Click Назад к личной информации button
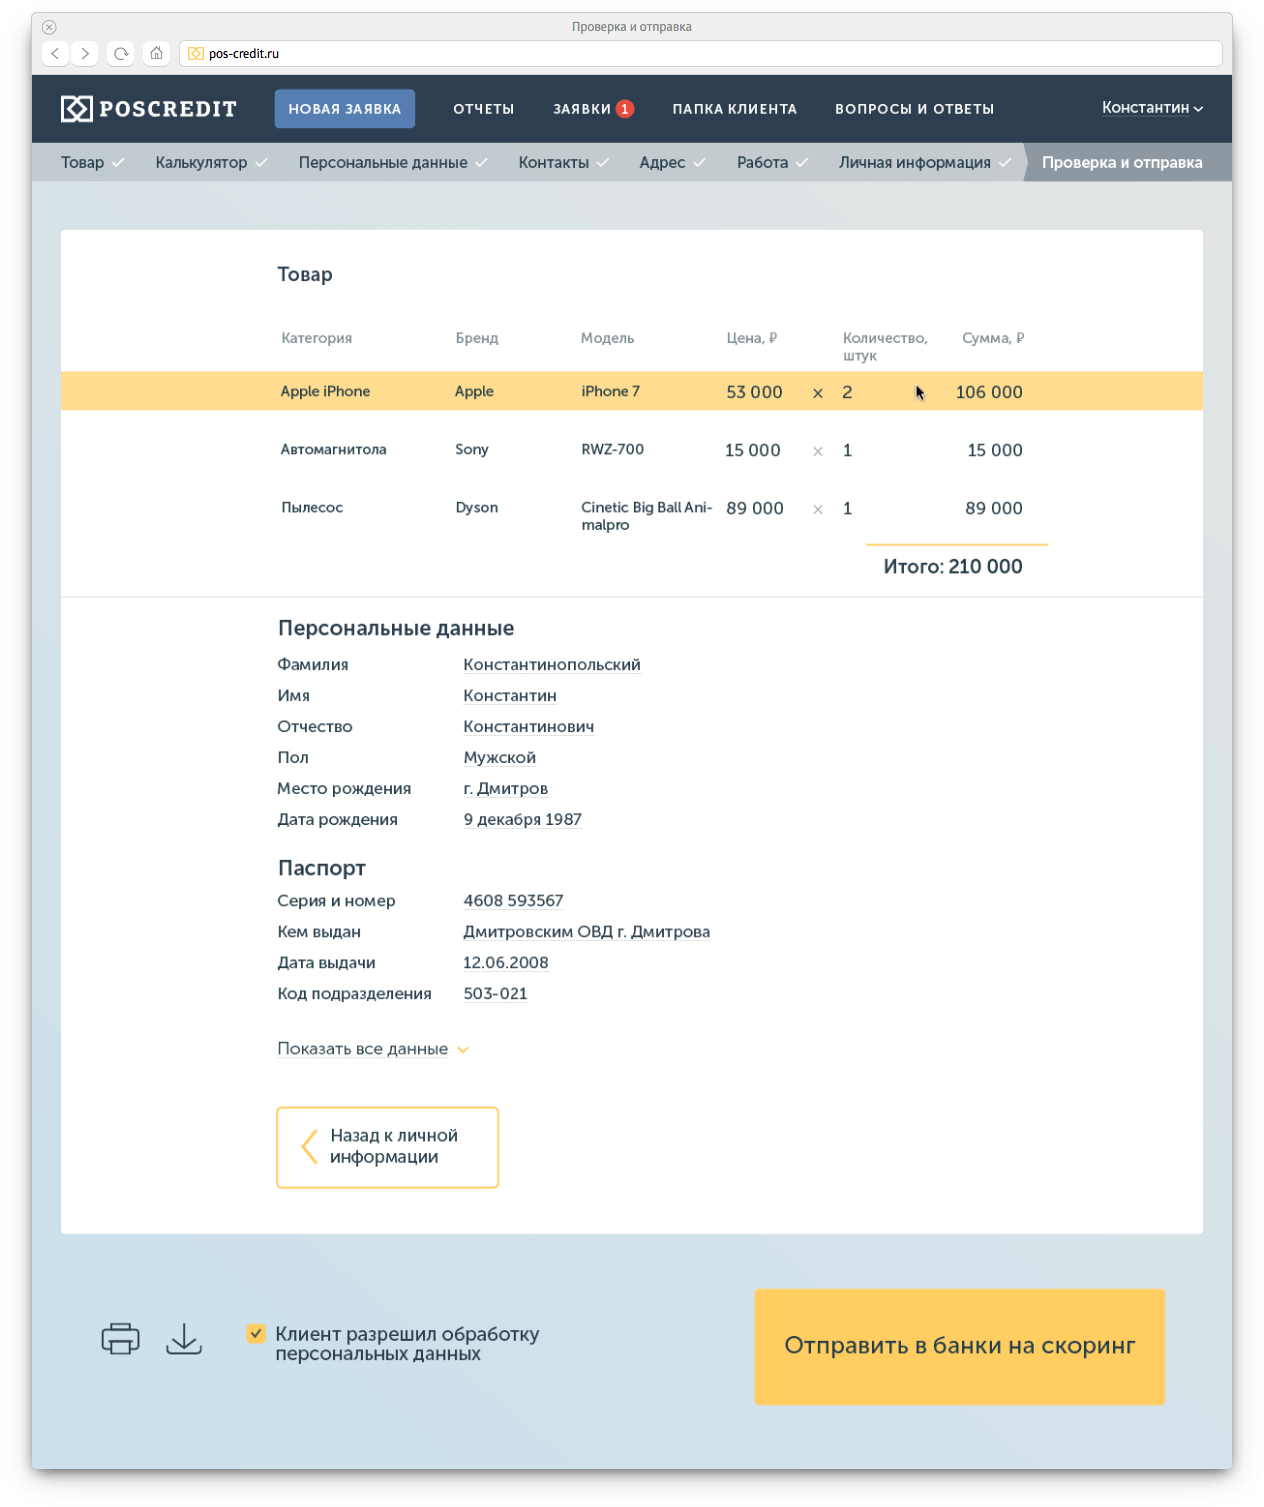 pyautogui.click(x=387, y=1147)
